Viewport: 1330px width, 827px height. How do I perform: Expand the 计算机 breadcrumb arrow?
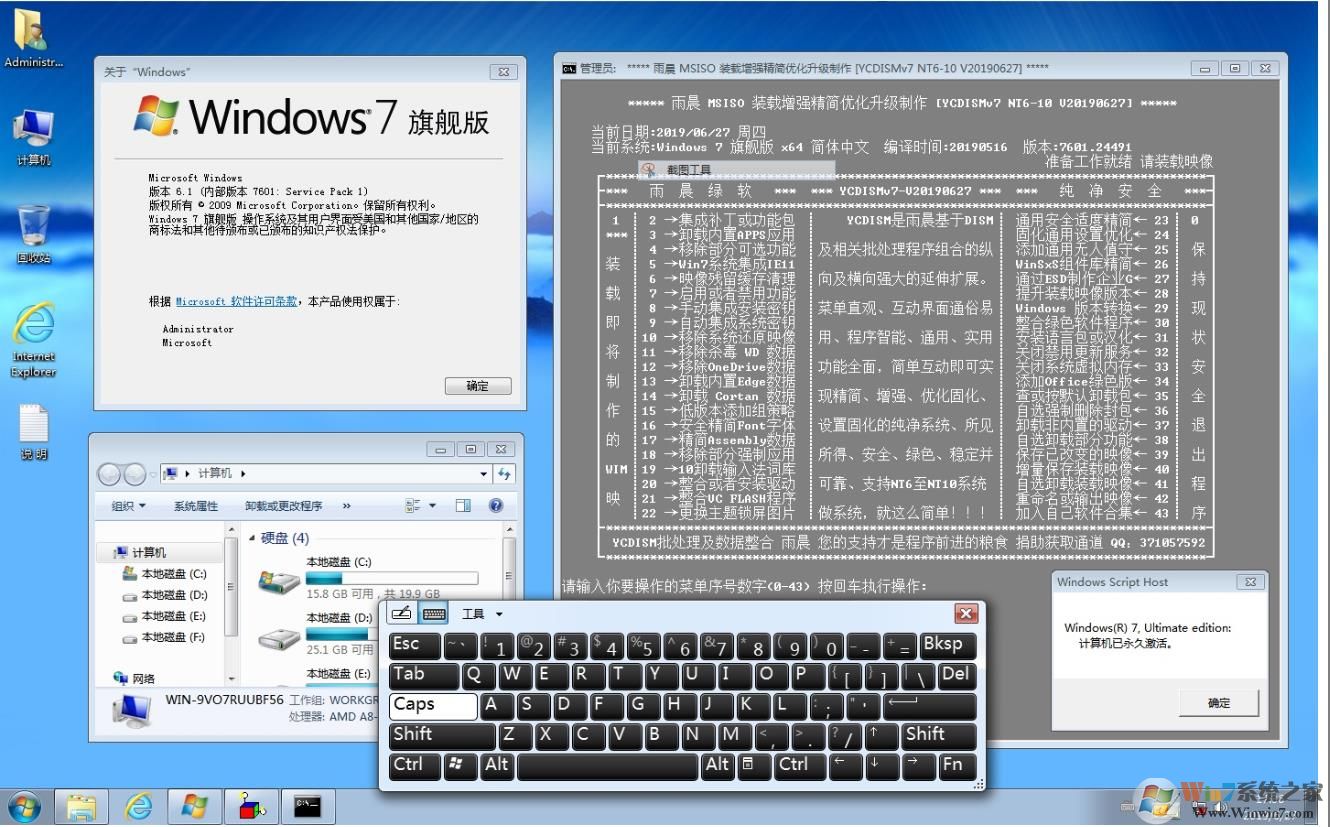coord(243,473)
